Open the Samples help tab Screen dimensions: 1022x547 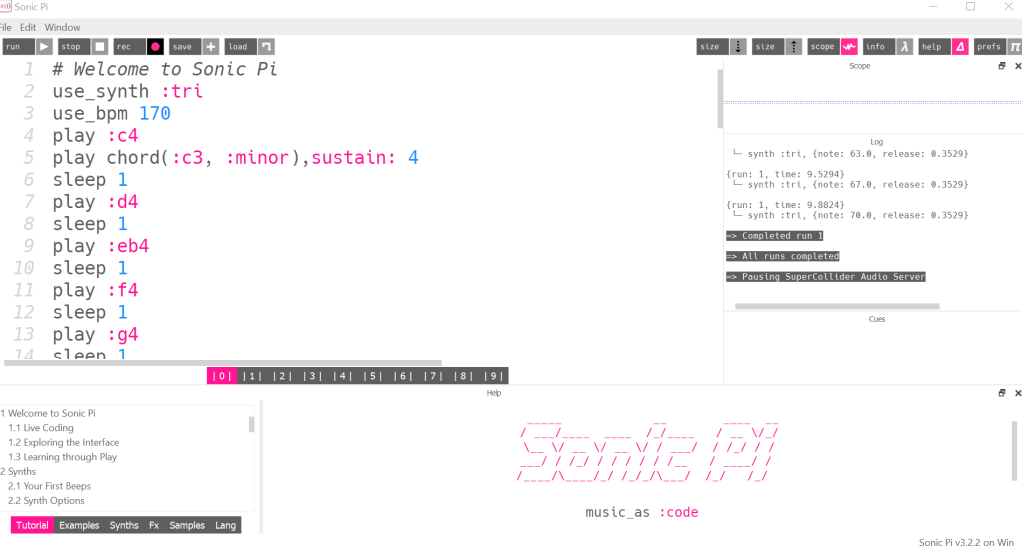coord(187,525)
